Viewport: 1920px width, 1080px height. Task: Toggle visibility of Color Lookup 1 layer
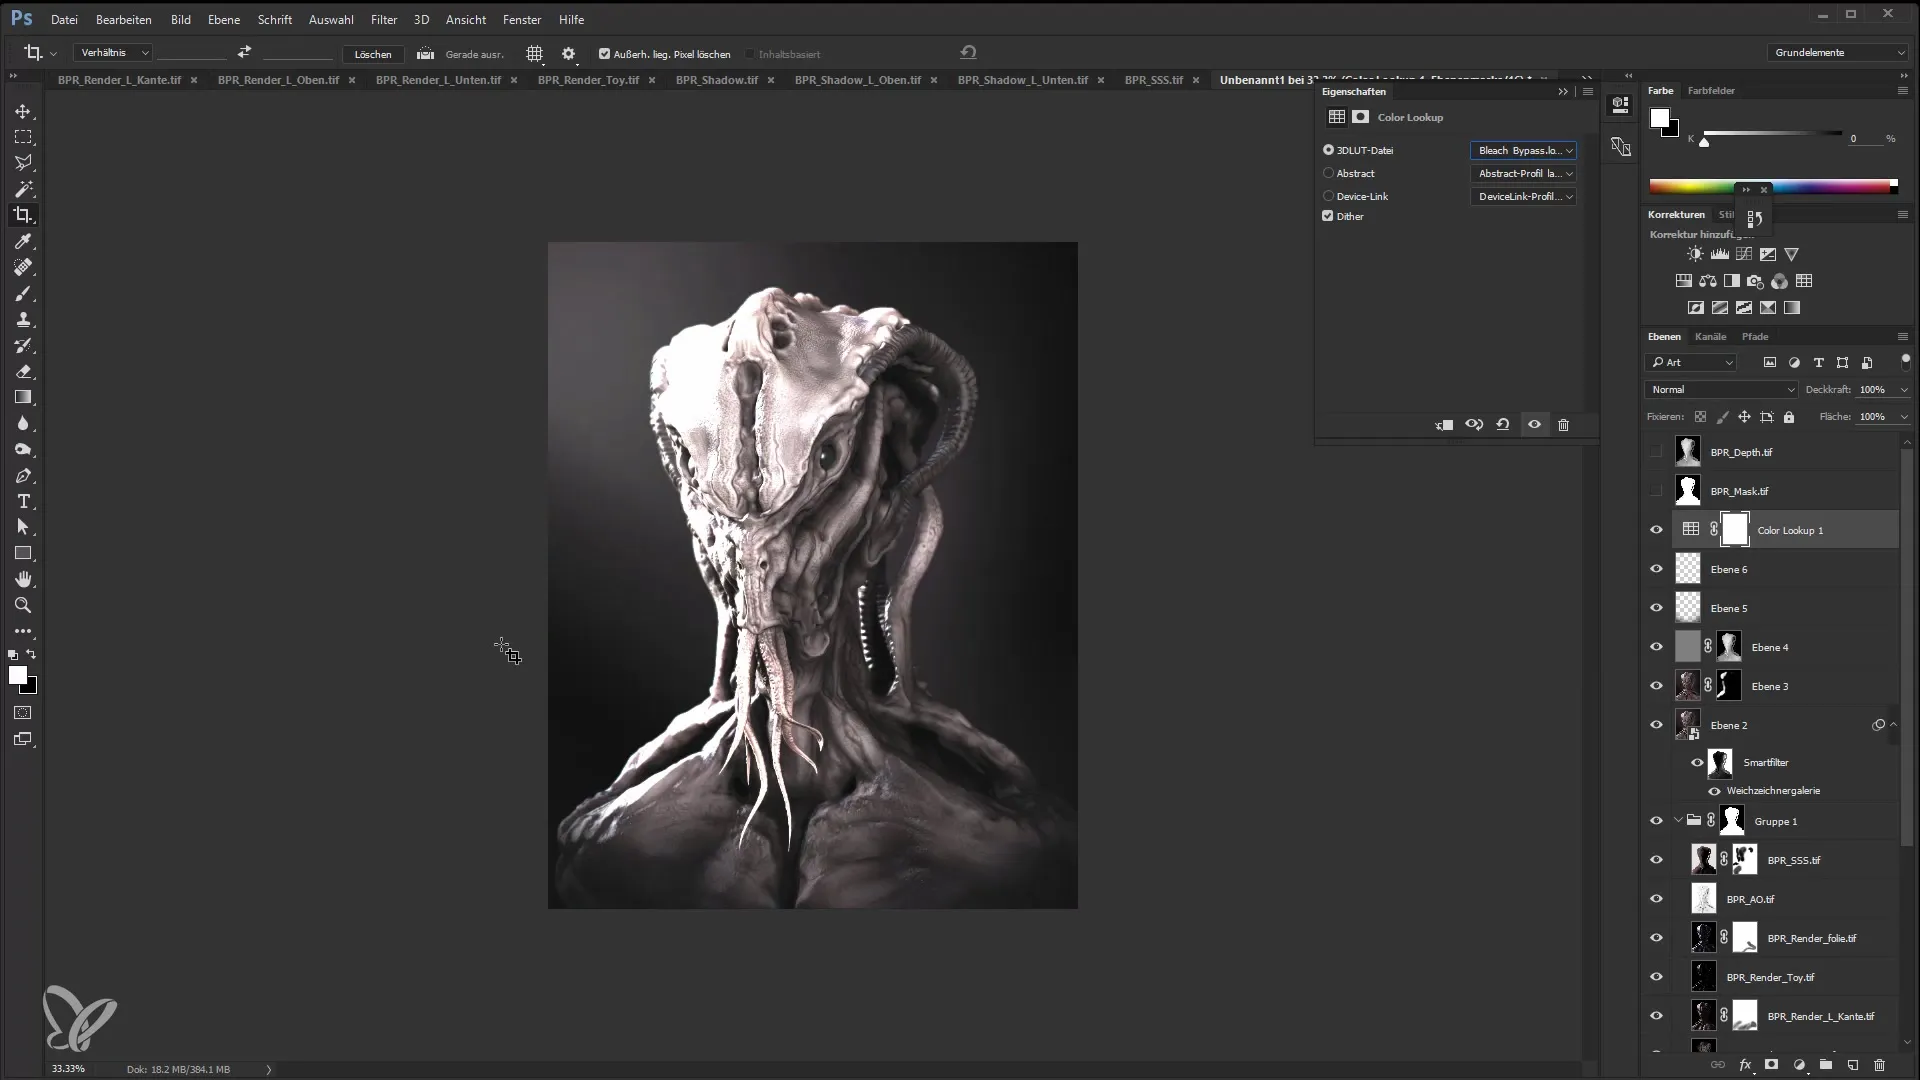[x=1656, y=529]
